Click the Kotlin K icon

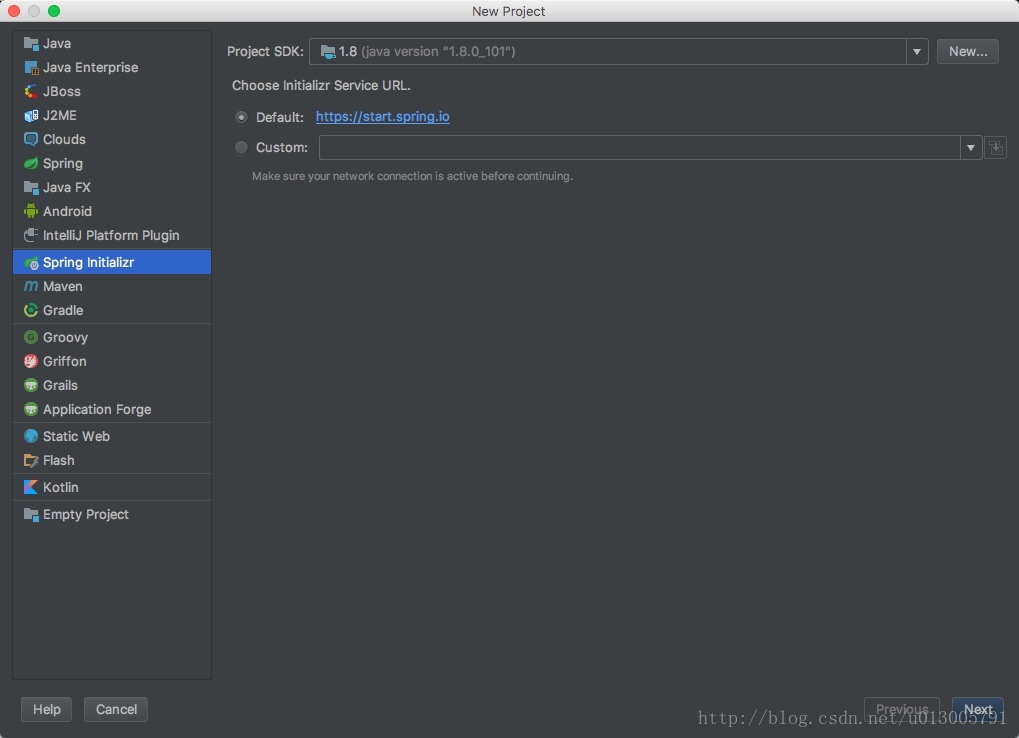[31, 487]
